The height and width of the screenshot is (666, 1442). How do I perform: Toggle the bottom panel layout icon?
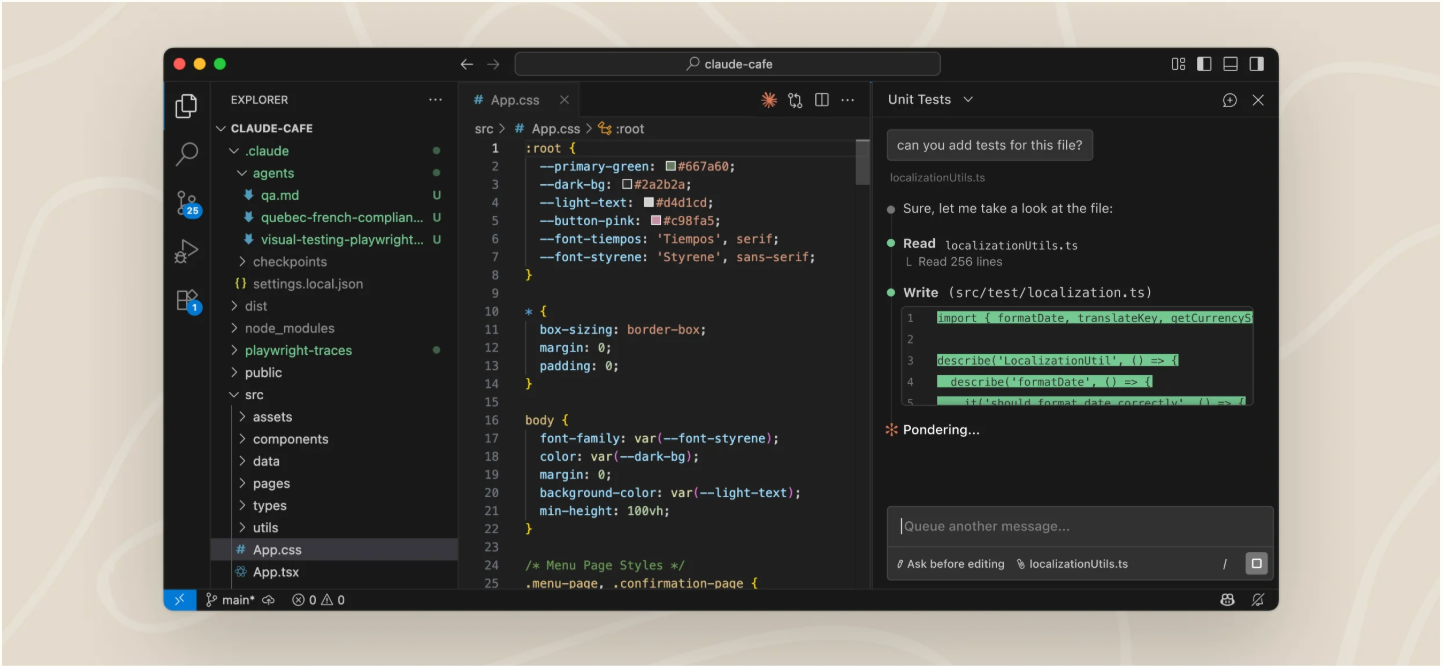(1230, 64)
